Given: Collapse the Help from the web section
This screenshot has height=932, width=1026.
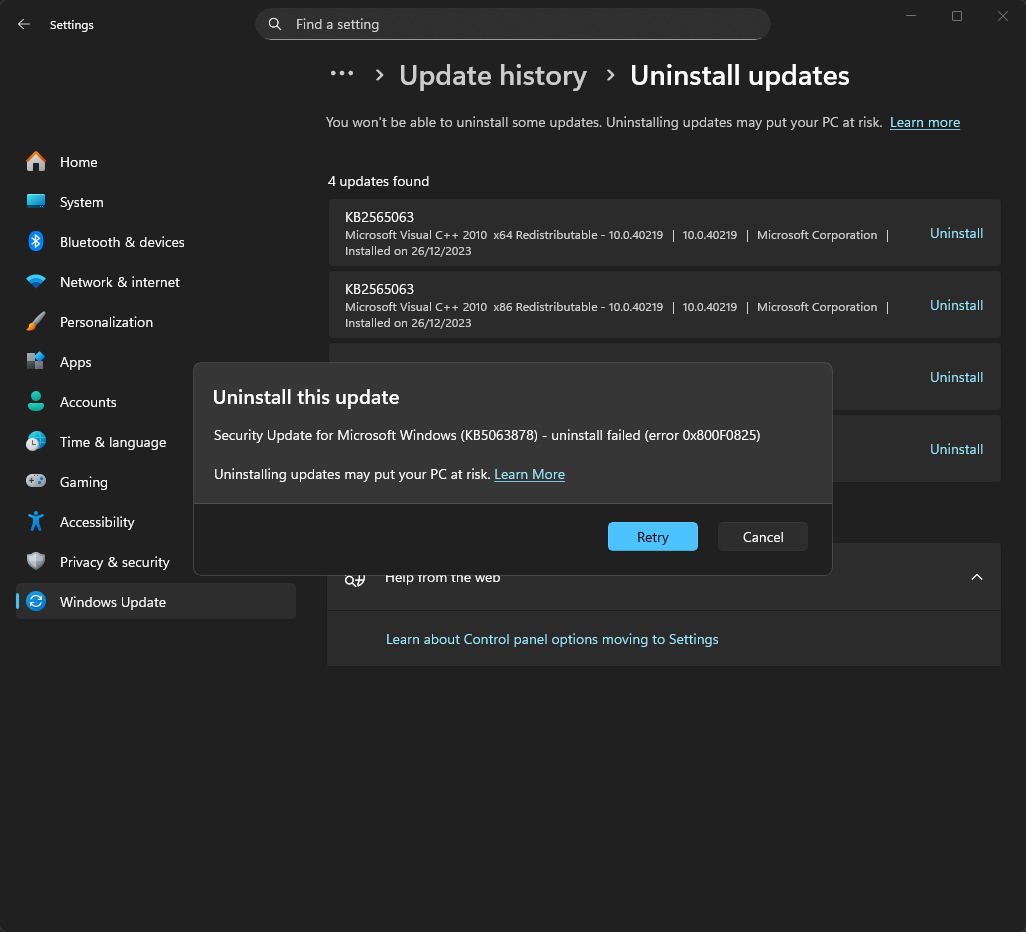Looking at the screenshot, I should click(x=976, y=577).
